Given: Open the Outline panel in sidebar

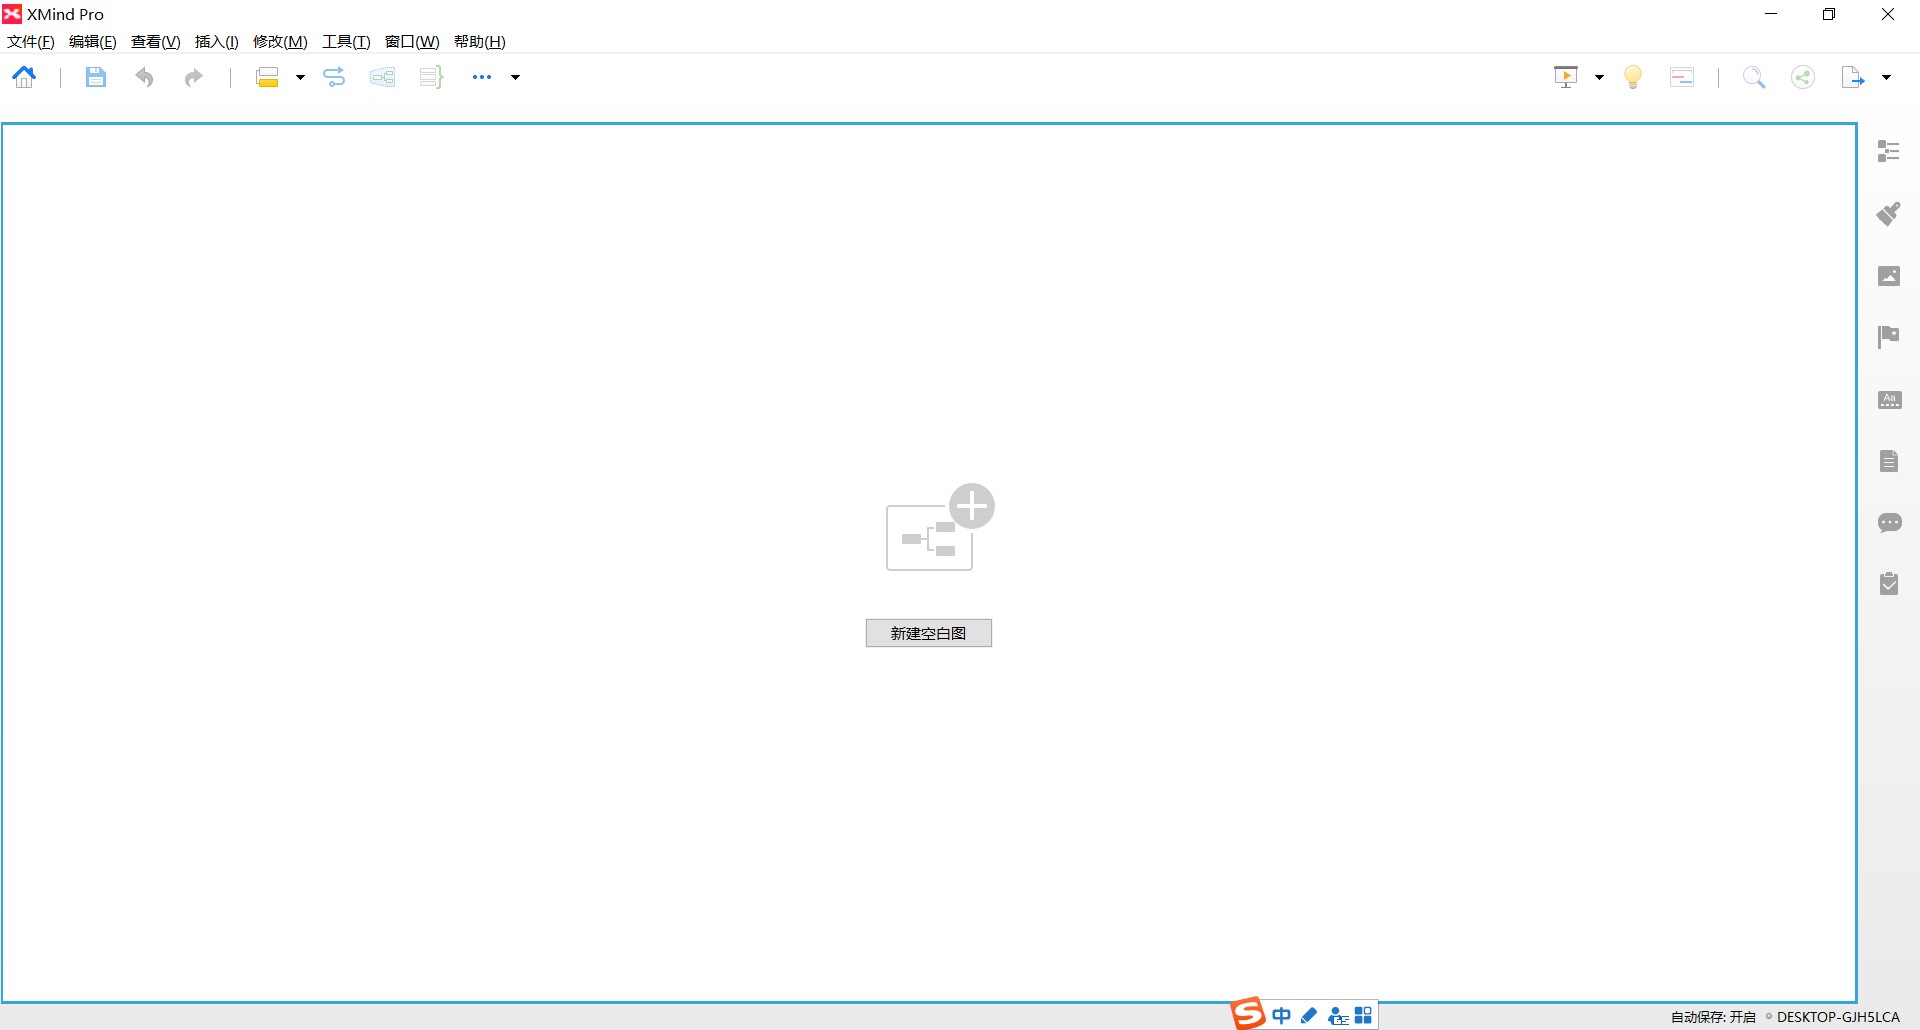Looking at the screenshot, I should pos(1888,151).
